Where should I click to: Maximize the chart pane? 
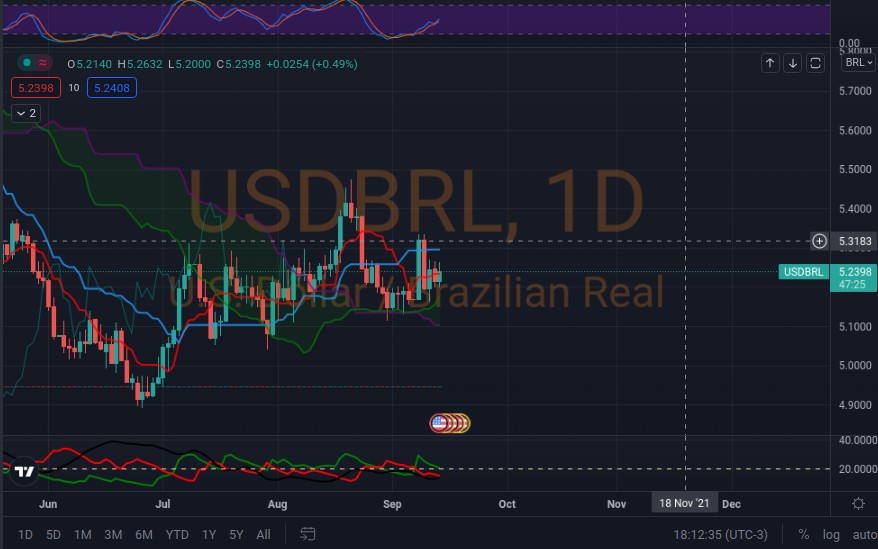pos(815,63)
